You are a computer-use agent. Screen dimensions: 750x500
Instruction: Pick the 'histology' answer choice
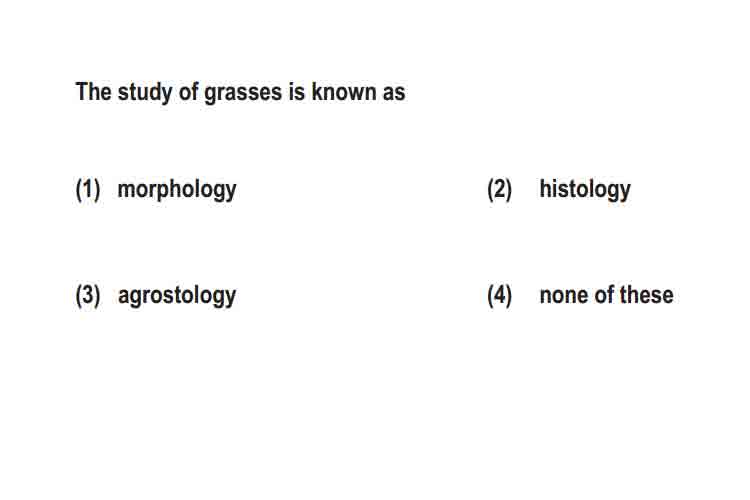585,190
